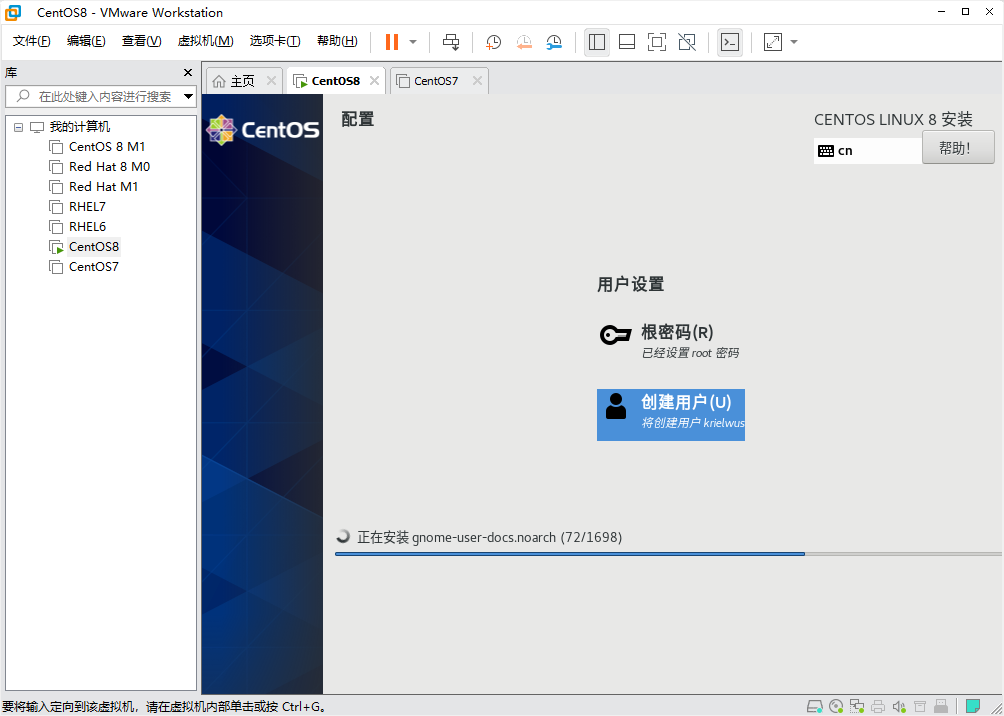This screenshot has width=1004, height=716.
Task: Open the stretch display options dropdown arrow
Action: [794, 42]
